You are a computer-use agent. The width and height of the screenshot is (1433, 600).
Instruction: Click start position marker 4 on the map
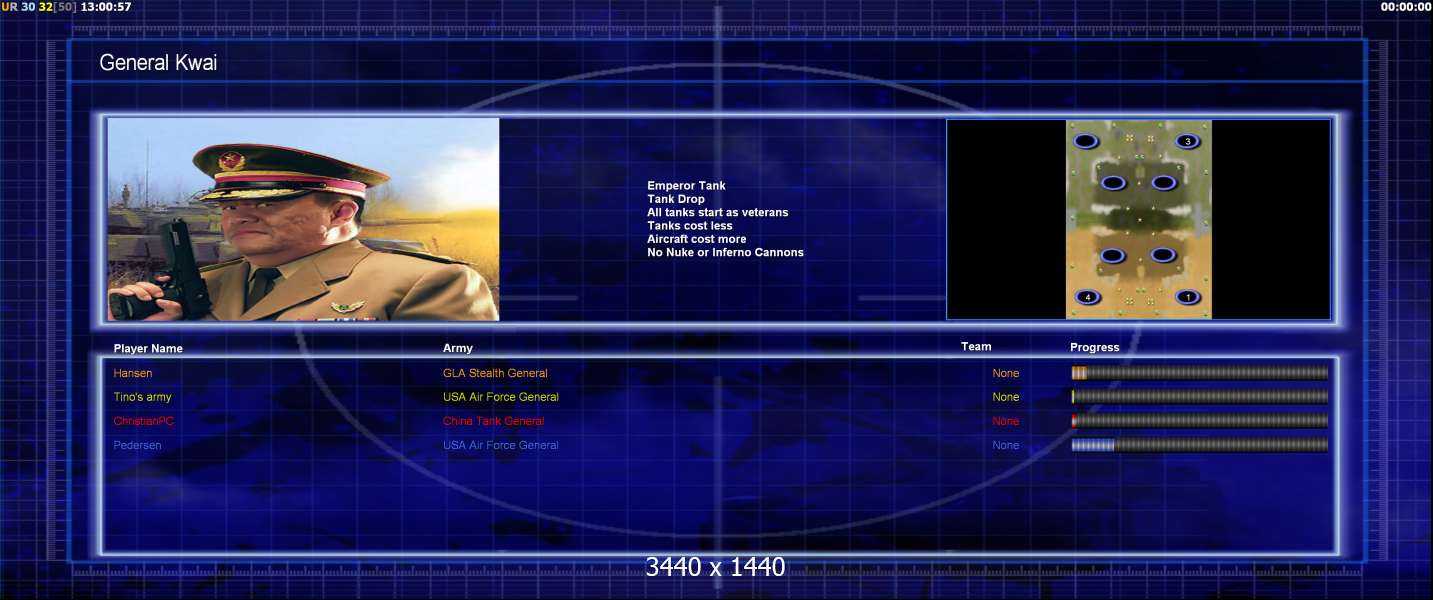(1087, 297)
